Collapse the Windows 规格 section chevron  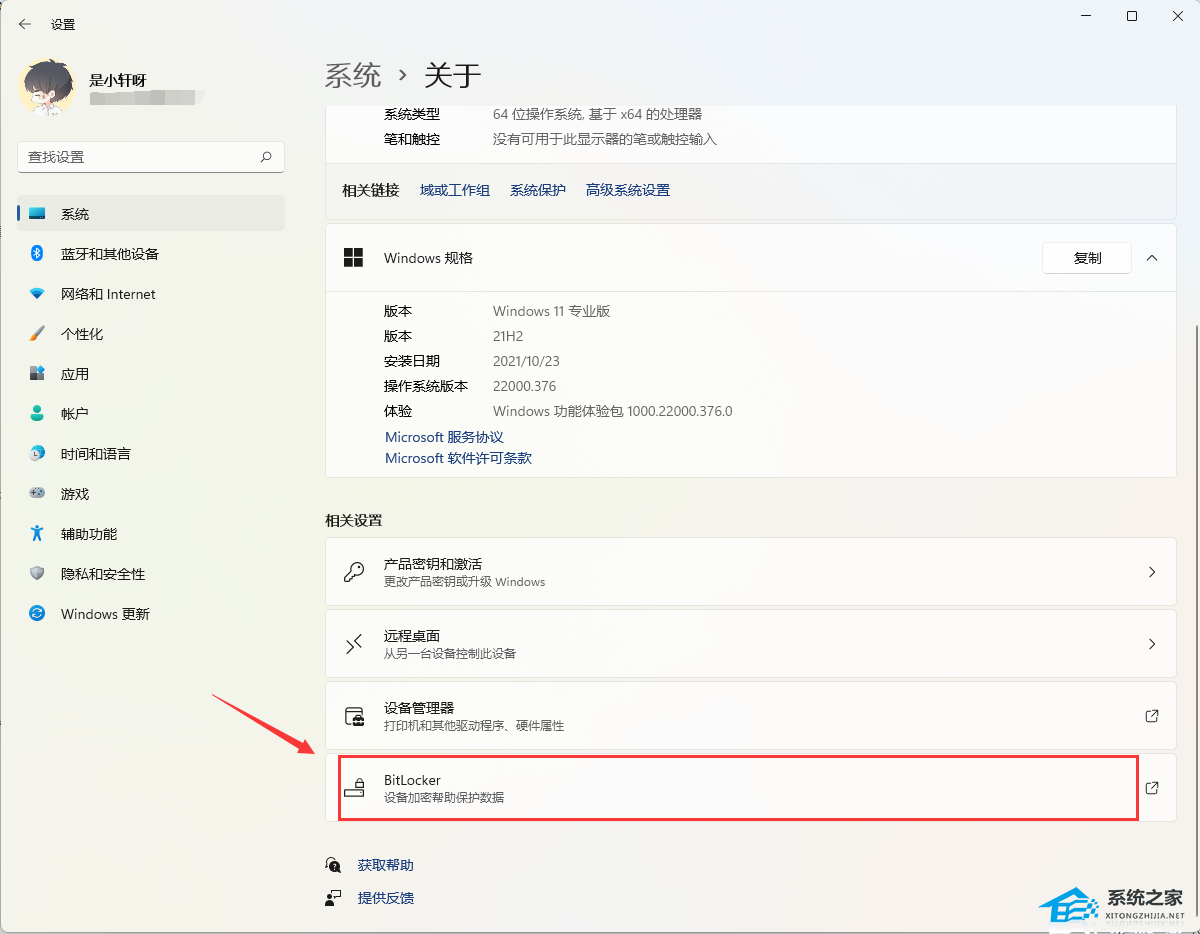coord(1152,258)
